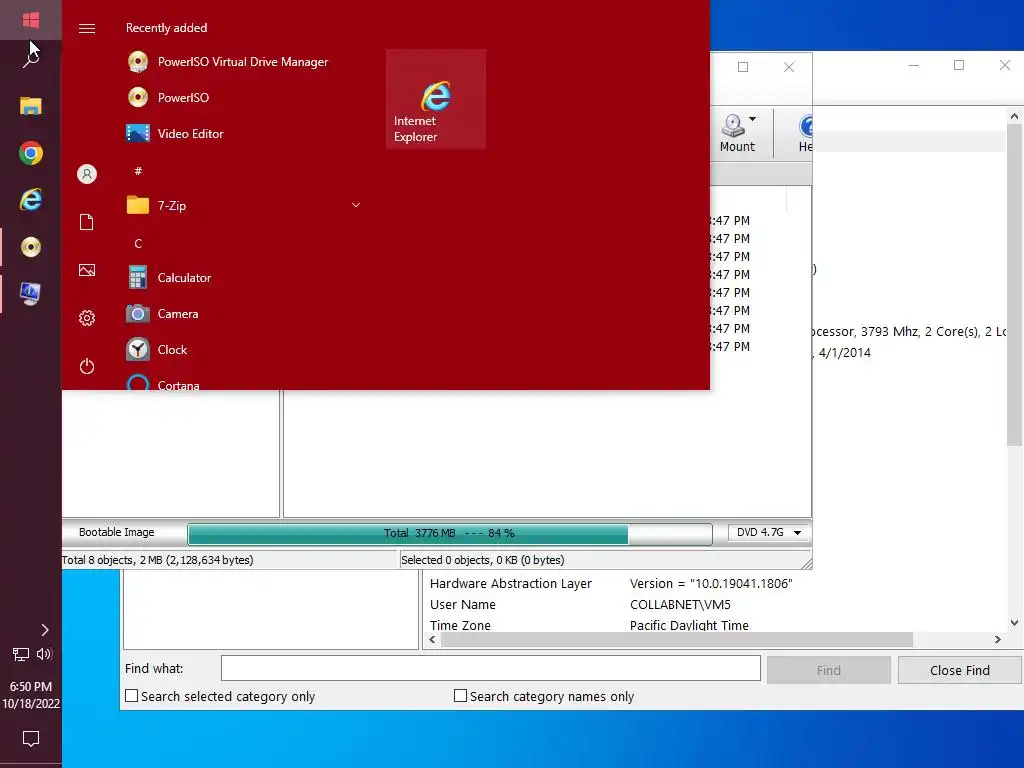
Task: Jump to letter C in app list
Action: [138, 244]
